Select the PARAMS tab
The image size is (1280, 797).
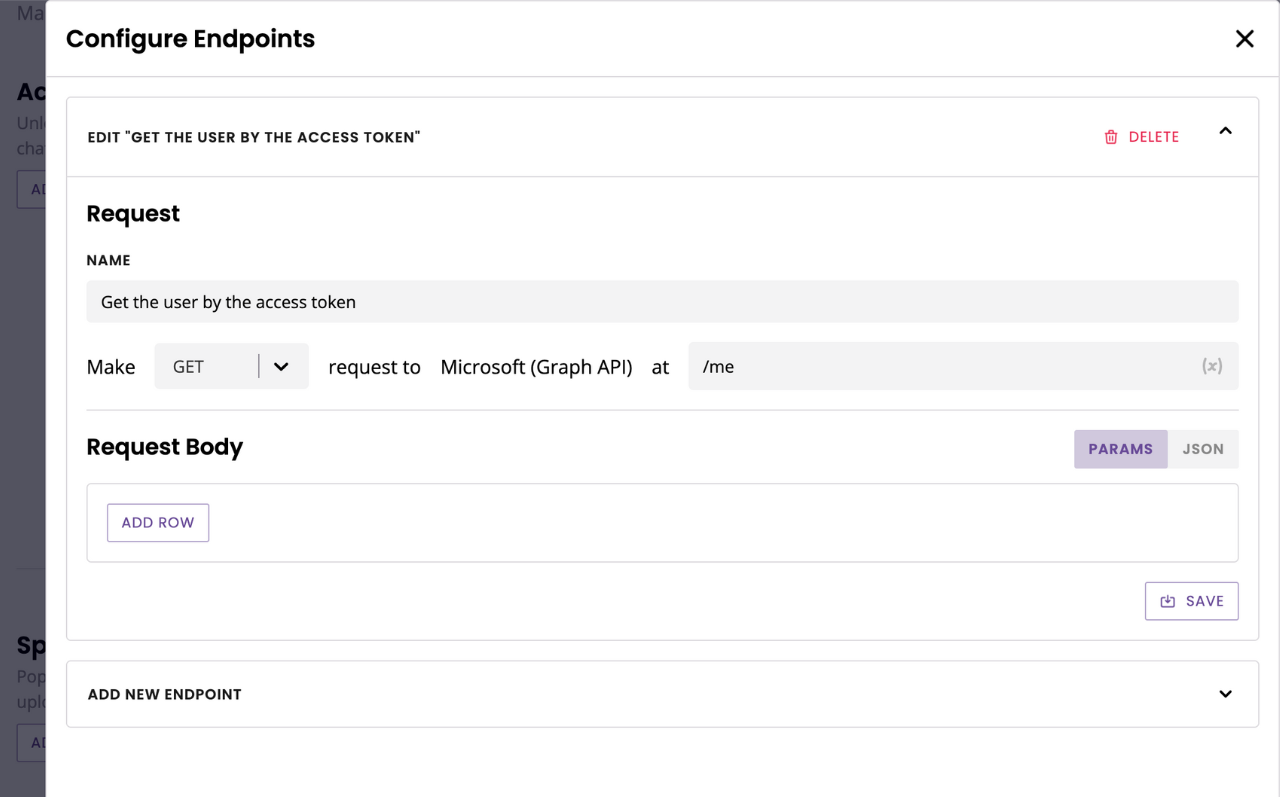point(1120,449)
